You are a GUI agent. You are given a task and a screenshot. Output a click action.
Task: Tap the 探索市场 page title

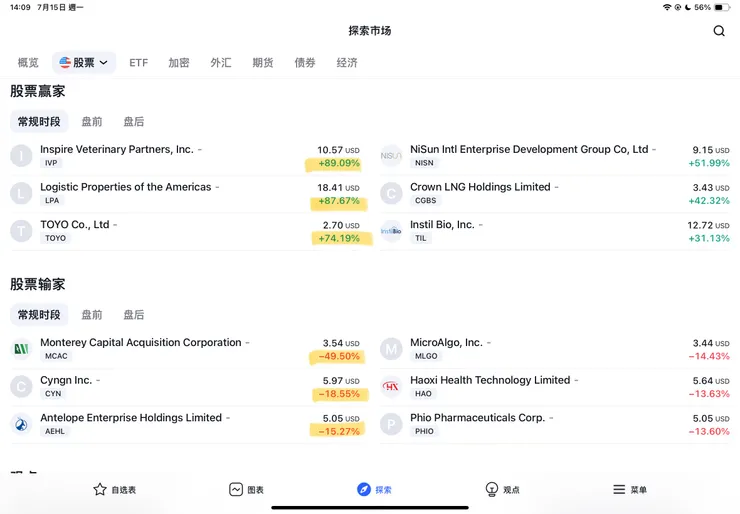click(x=370, y=31)
